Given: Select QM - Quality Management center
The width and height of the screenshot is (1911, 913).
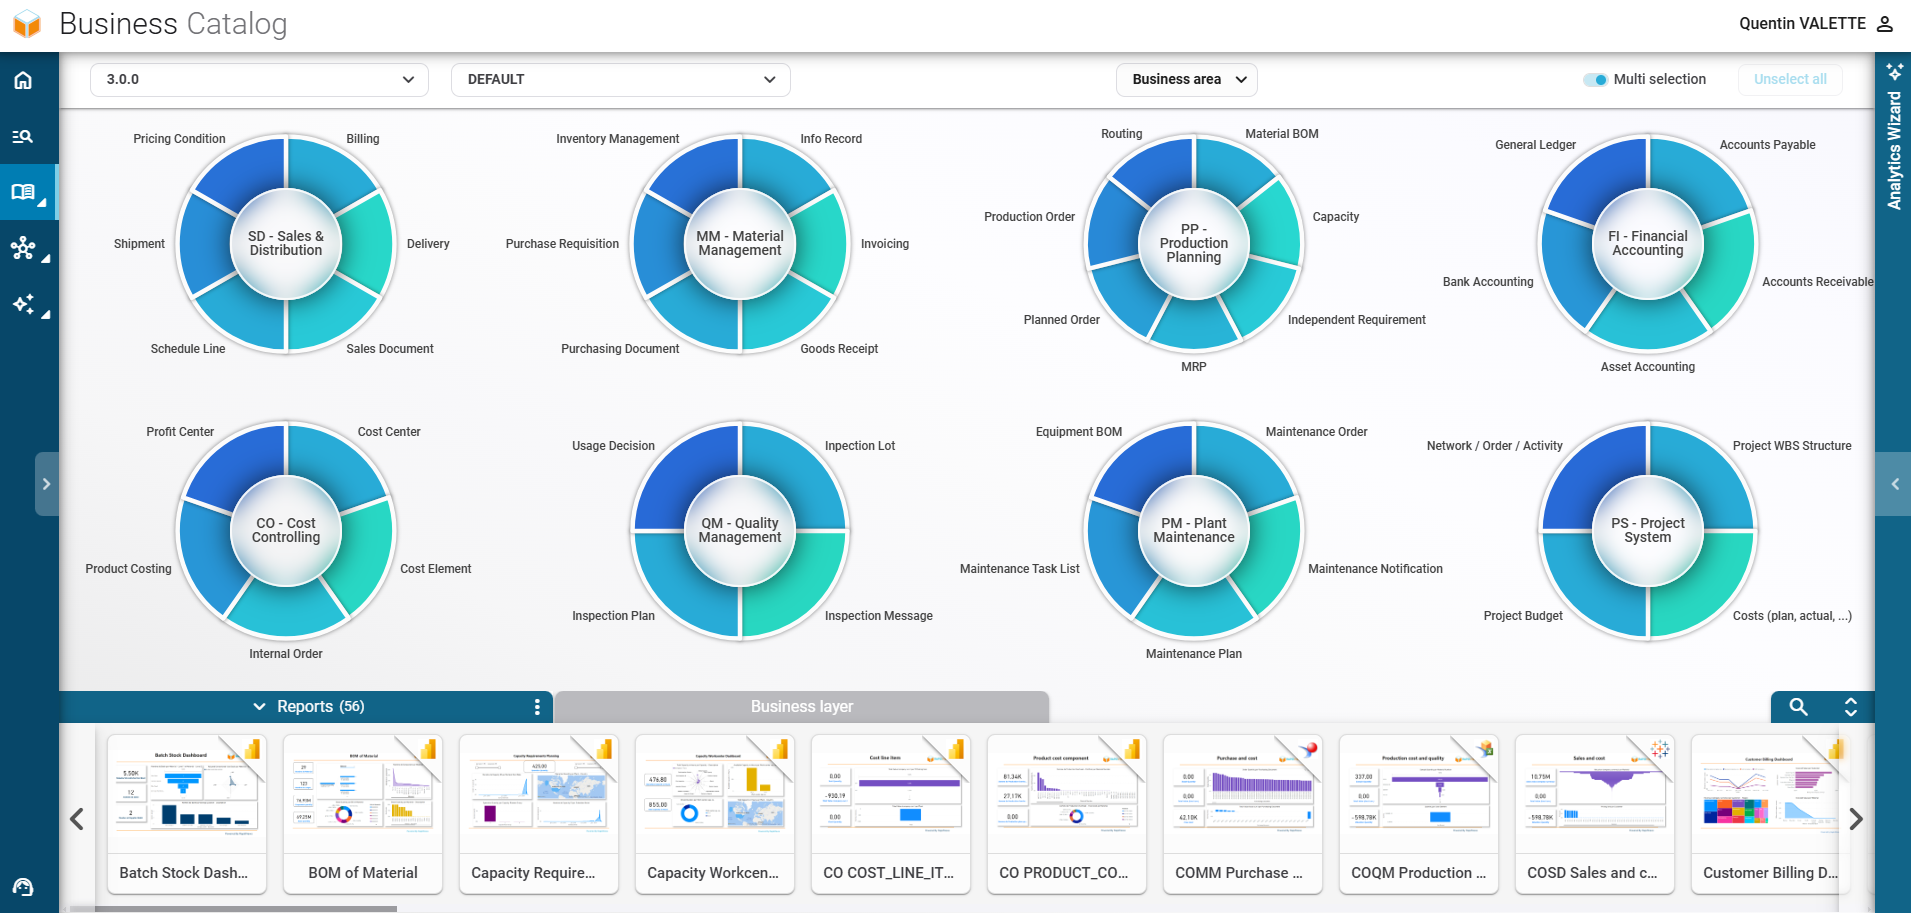Looking at the screenshot, I should click(740, 530).
